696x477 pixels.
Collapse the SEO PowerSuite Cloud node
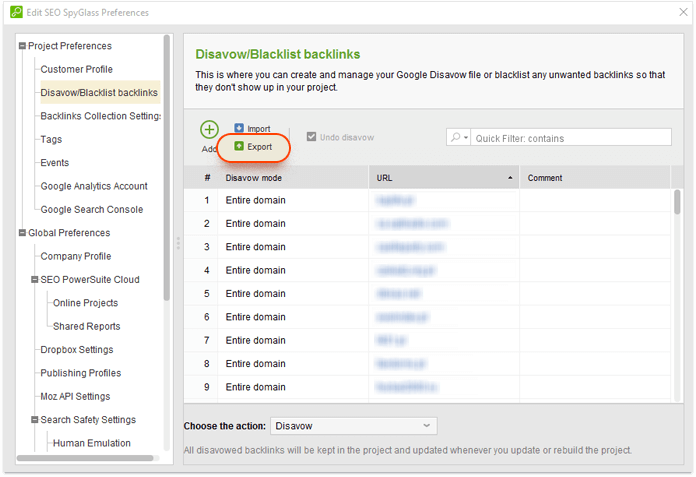coord(35,280)
